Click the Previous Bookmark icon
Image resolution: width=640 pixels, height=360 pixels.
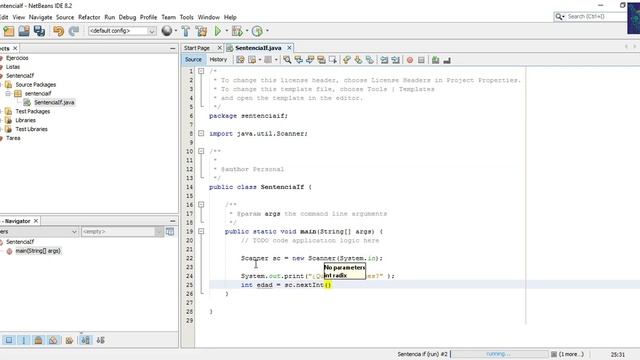[347, 60]
